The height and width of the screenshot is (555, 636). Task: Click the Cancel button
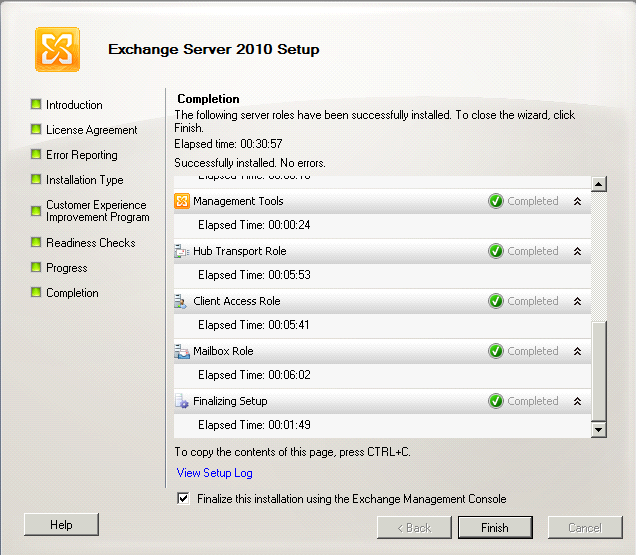click(x=585, y=527)
